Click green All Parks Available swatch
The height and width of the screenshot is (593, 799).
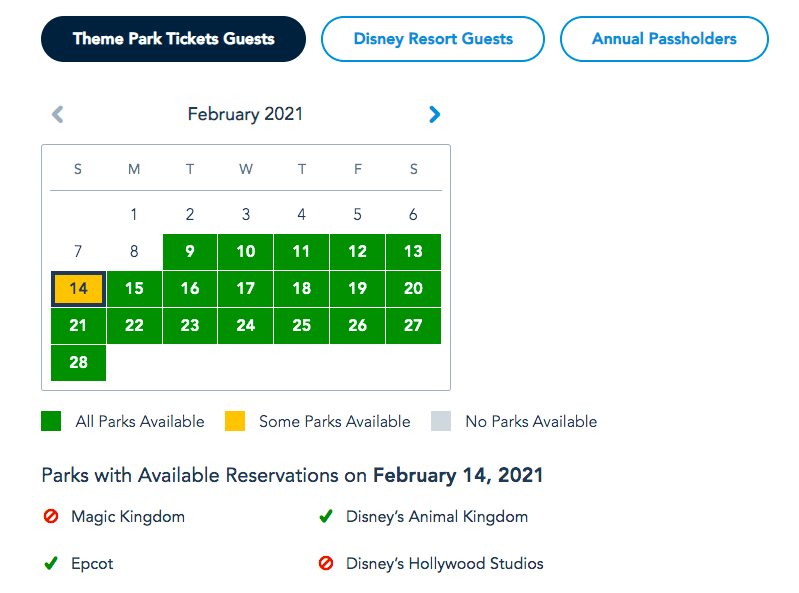tap(51, 421)
